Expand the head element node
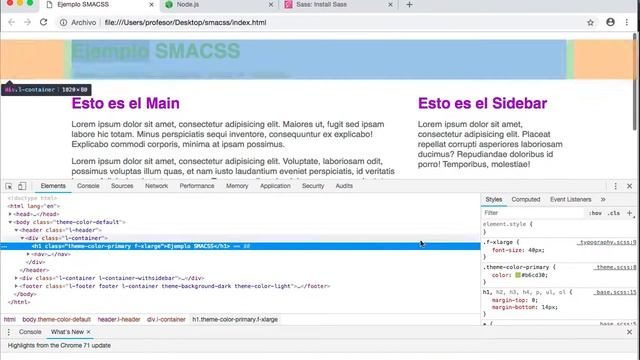The height and width of the screenshot is (360, 640). pos(10,214)
